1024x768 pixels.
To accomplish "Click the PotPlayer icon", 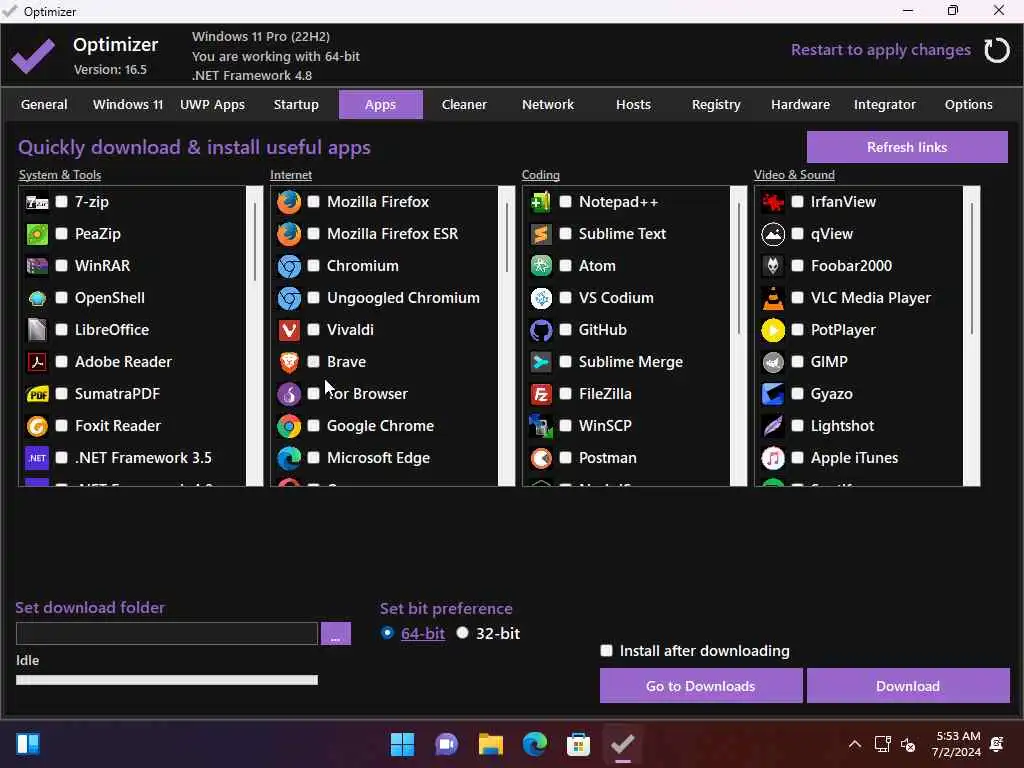I will pyautogui.click(x=773, y=330).
